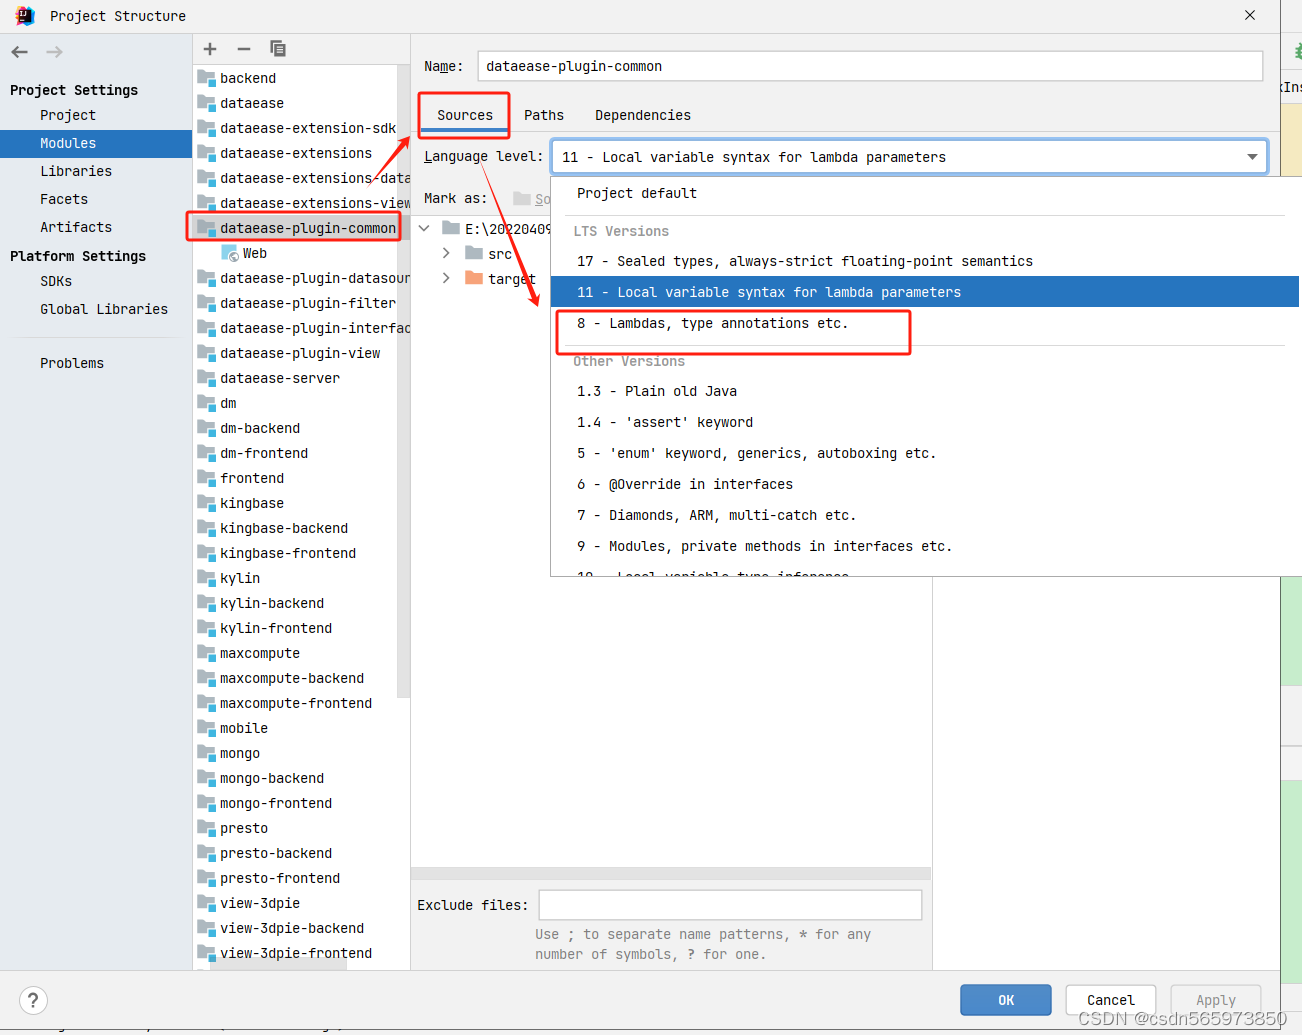Click the Cancel button
The width and height of the screenshot is (1302, 1035).
point(1111,1000)
